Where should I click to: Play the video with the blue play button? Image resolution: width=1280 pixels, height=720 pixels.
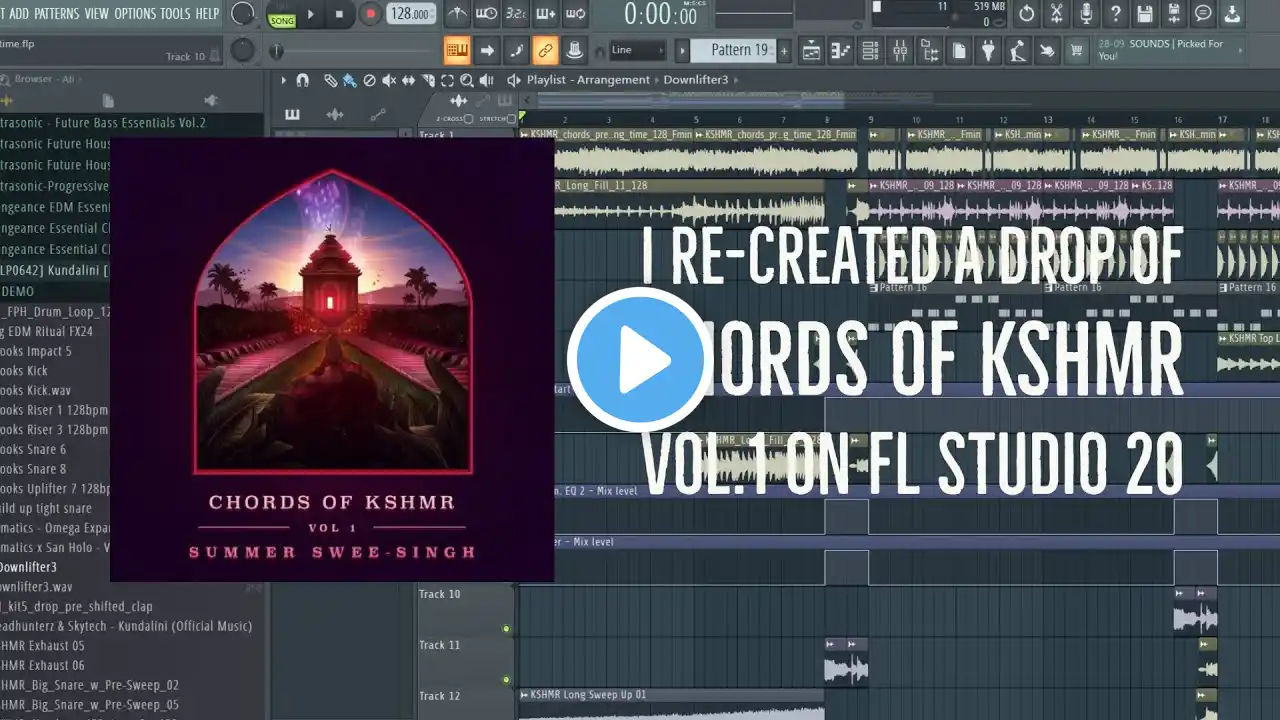(638, 359)
